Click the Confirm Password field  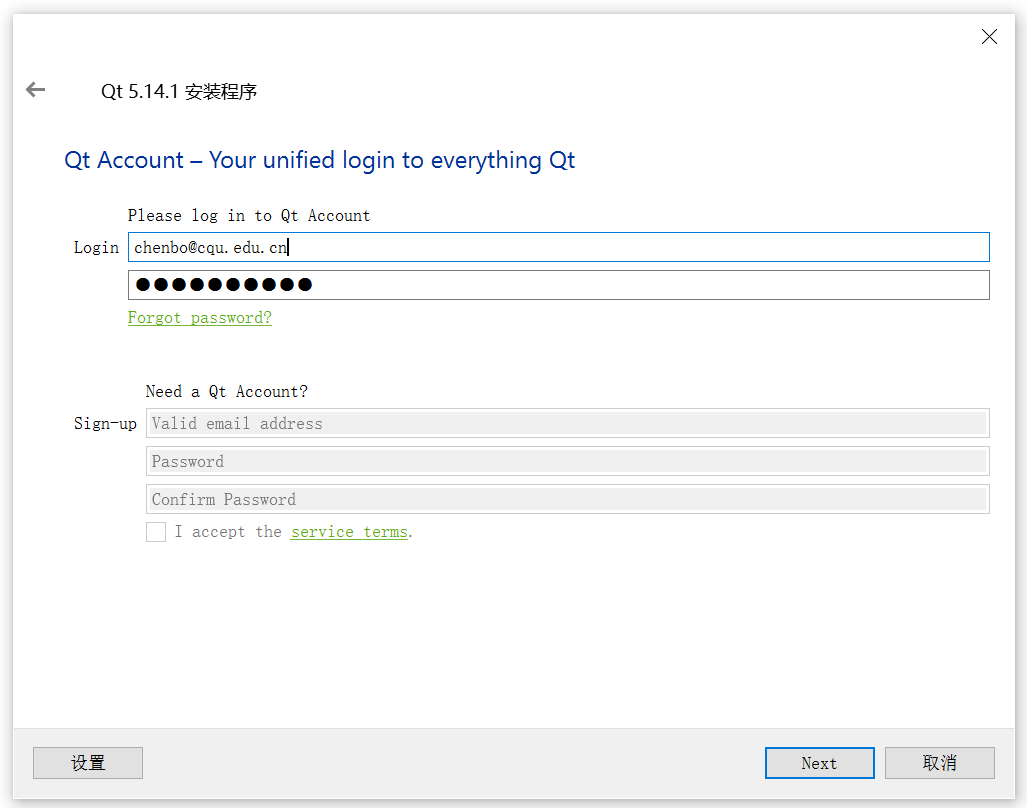(x=567, y=499)
